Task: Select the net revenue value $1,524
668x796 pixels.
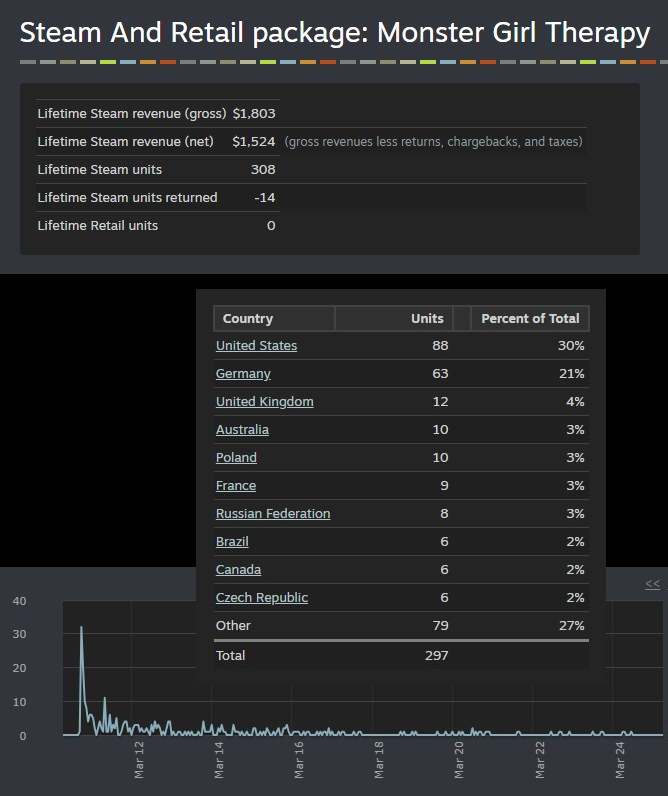Action: pos(254,141)
